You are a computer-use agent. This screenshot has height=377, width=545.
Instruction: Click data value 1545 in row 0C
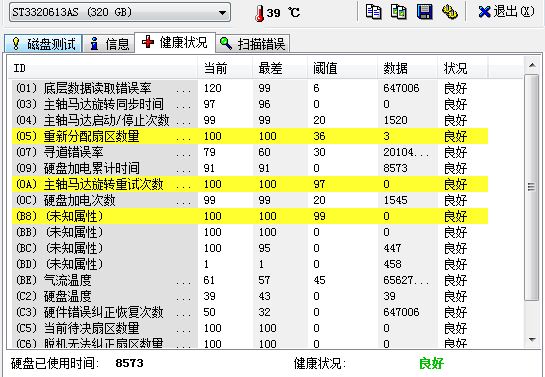pyautogui.click(x=395, y=200)
